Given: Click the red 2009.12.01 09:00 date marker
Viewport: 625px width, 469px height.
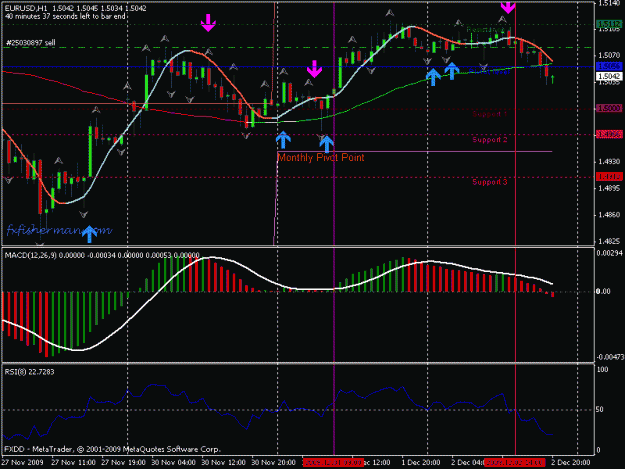Looking at the screenshot, I should (x=333, y=463).
